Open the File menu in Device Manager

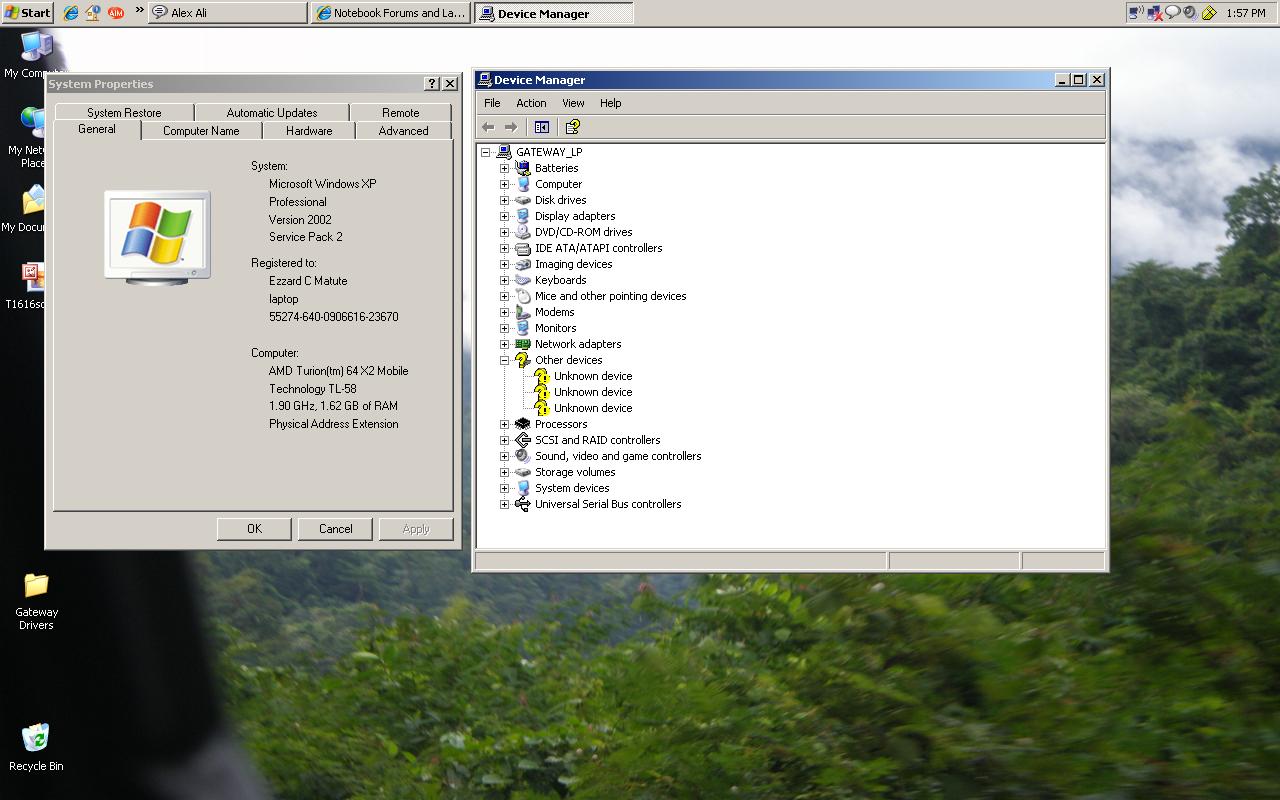pyautogui.click(x=492, y=103)
